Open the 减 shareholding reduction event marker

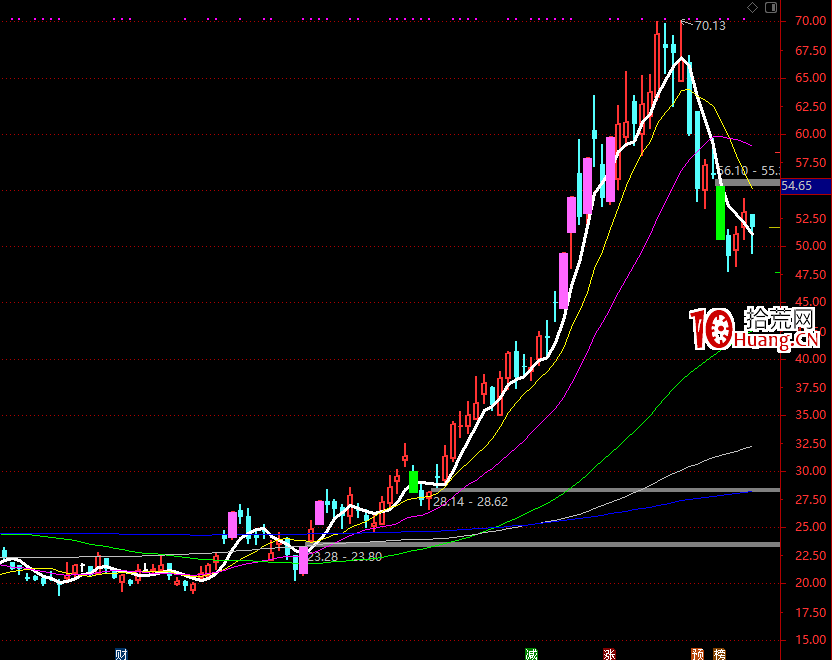pos(531,654)
